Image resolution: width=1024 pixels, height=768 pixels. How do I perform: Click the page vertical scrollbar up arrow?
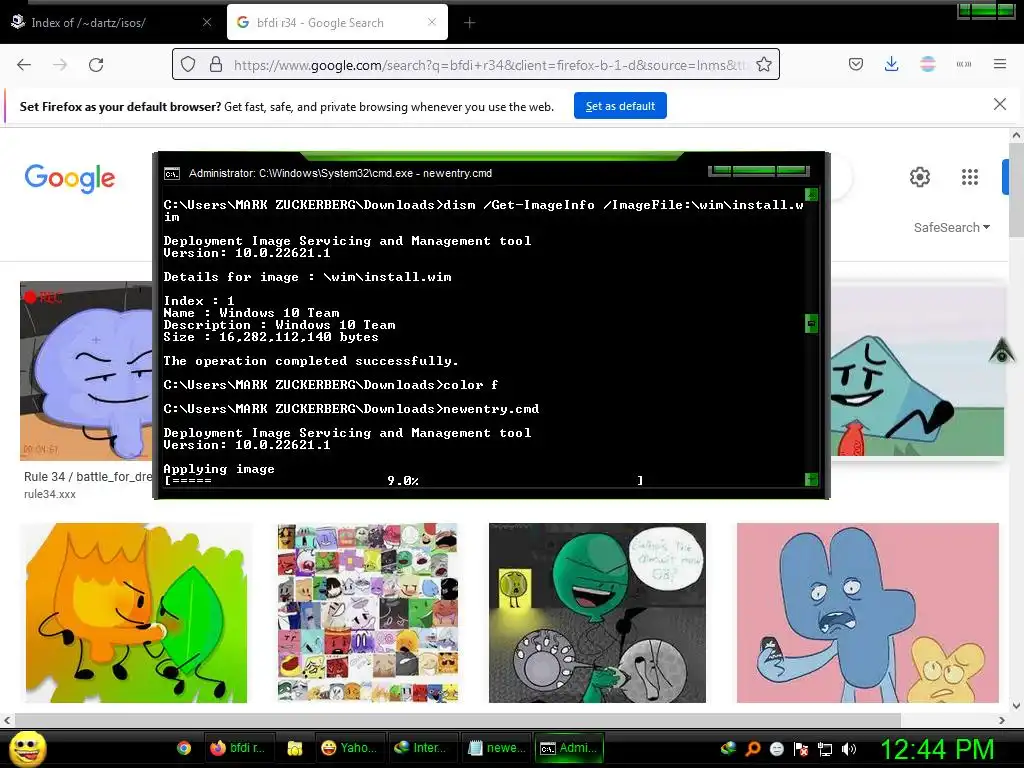[1016, 136]
